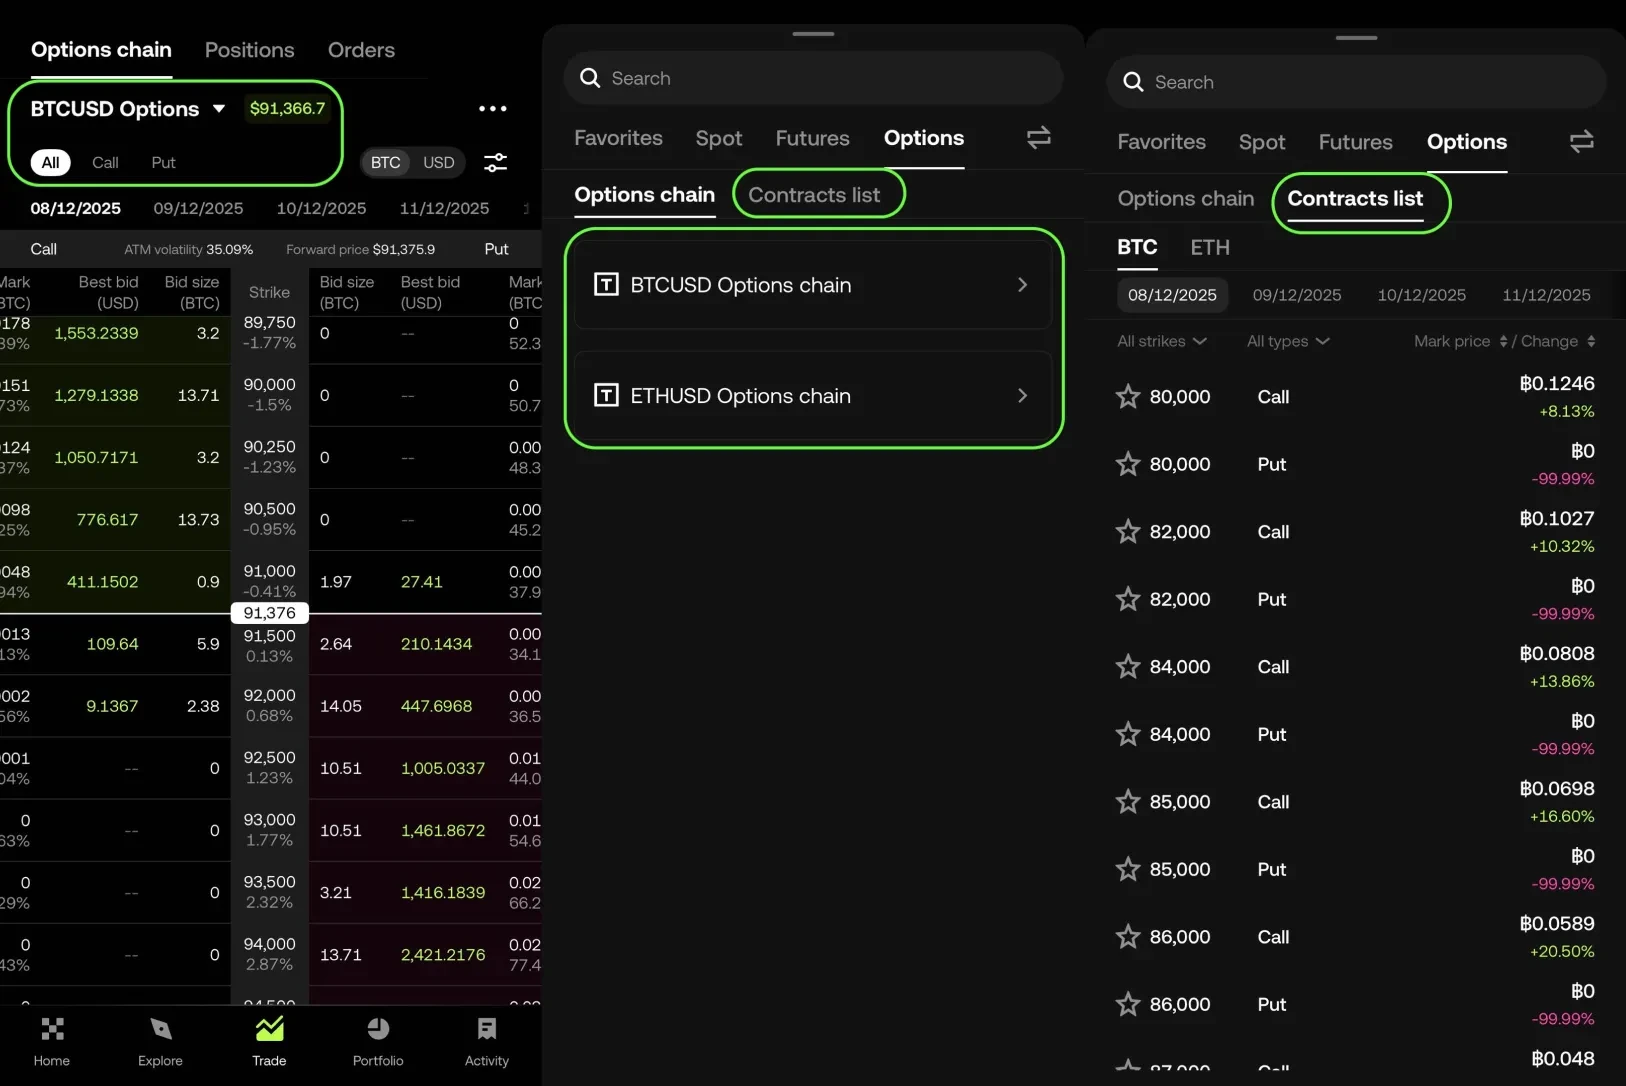Switch to the Positions tab
1626x1086 pixels.
(x=249, y=50)
